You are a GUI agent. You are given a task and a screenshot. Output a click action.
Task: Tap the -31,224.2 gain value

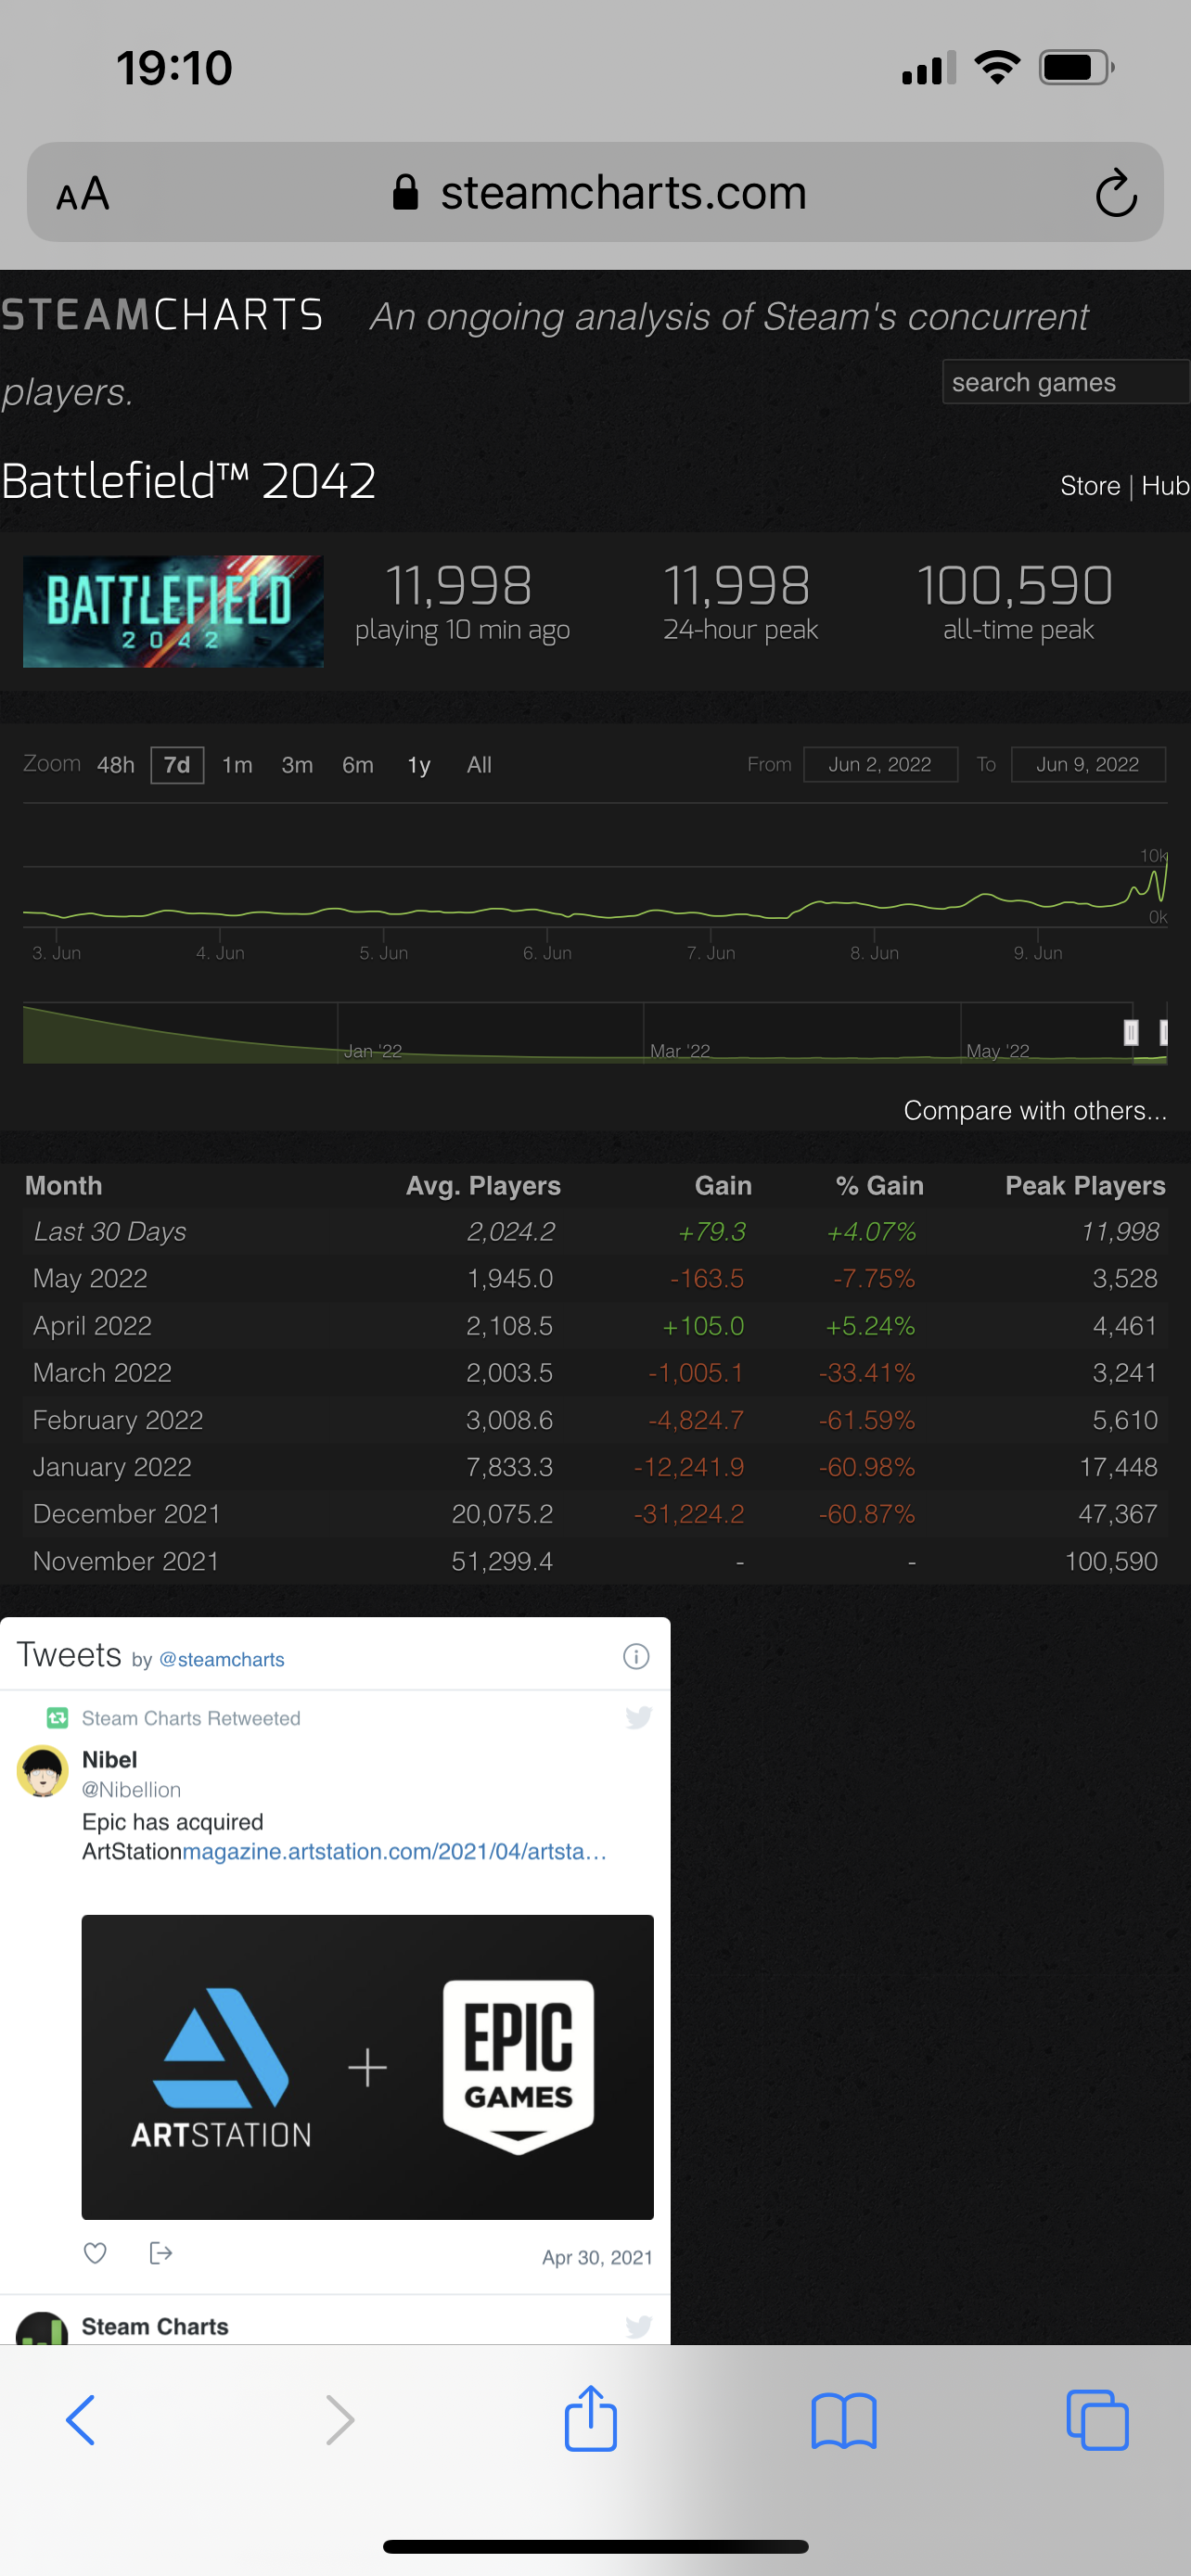[x=689, y=1514]
